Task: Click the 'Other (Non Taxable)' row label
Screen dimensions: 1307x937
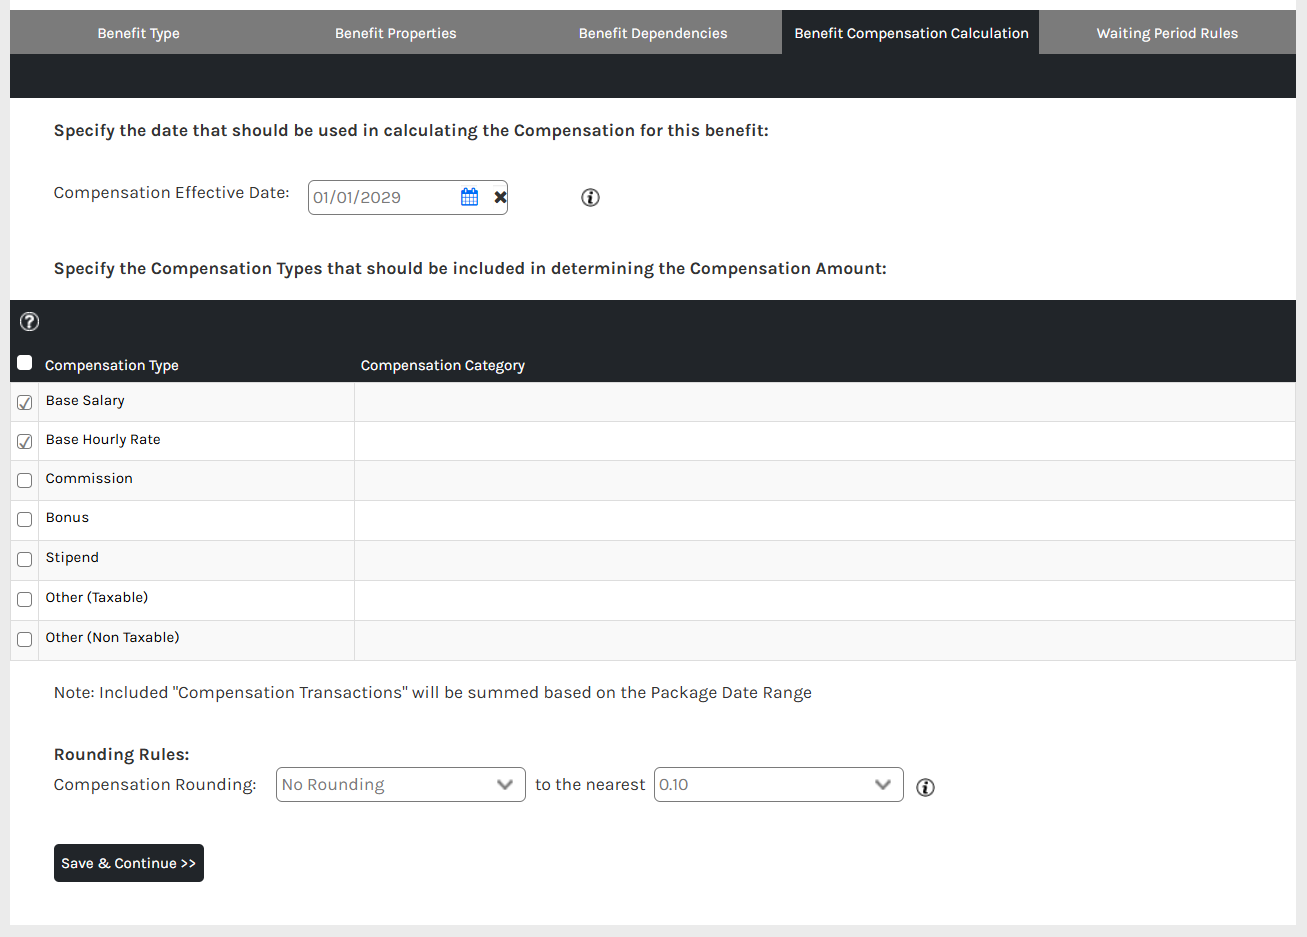Action: 113,637
